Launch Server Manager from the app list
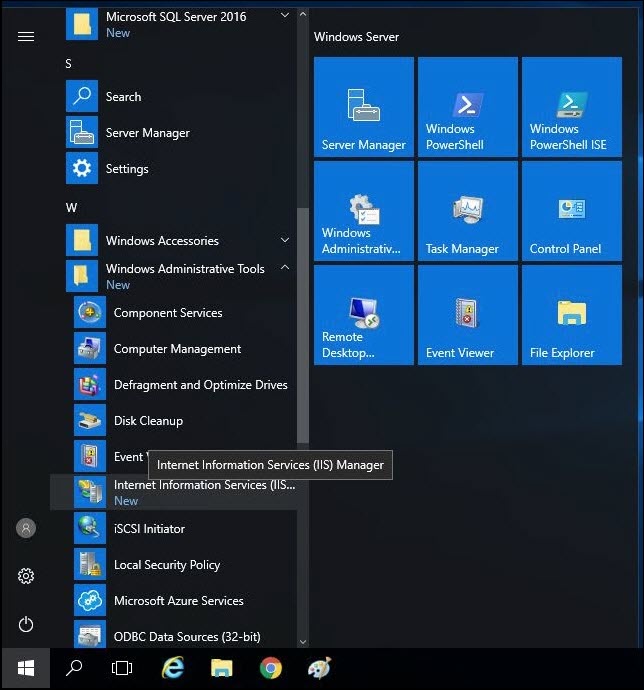 [176, 132]
